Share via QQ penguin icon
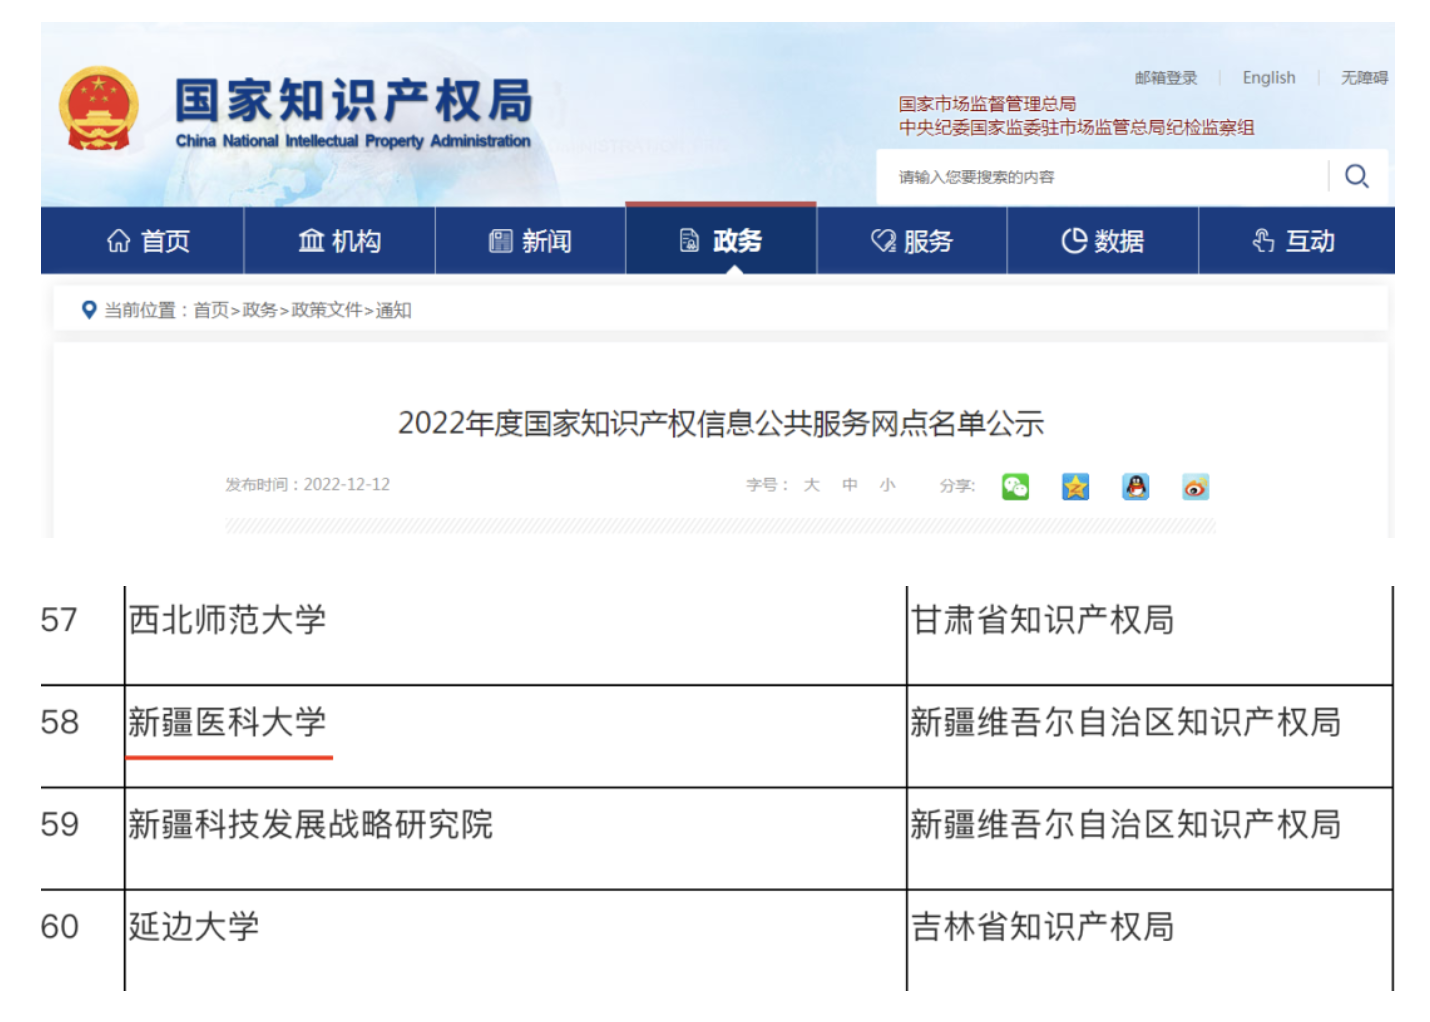Screen dimensions: 1430x1022 (x=1135, y=487)
